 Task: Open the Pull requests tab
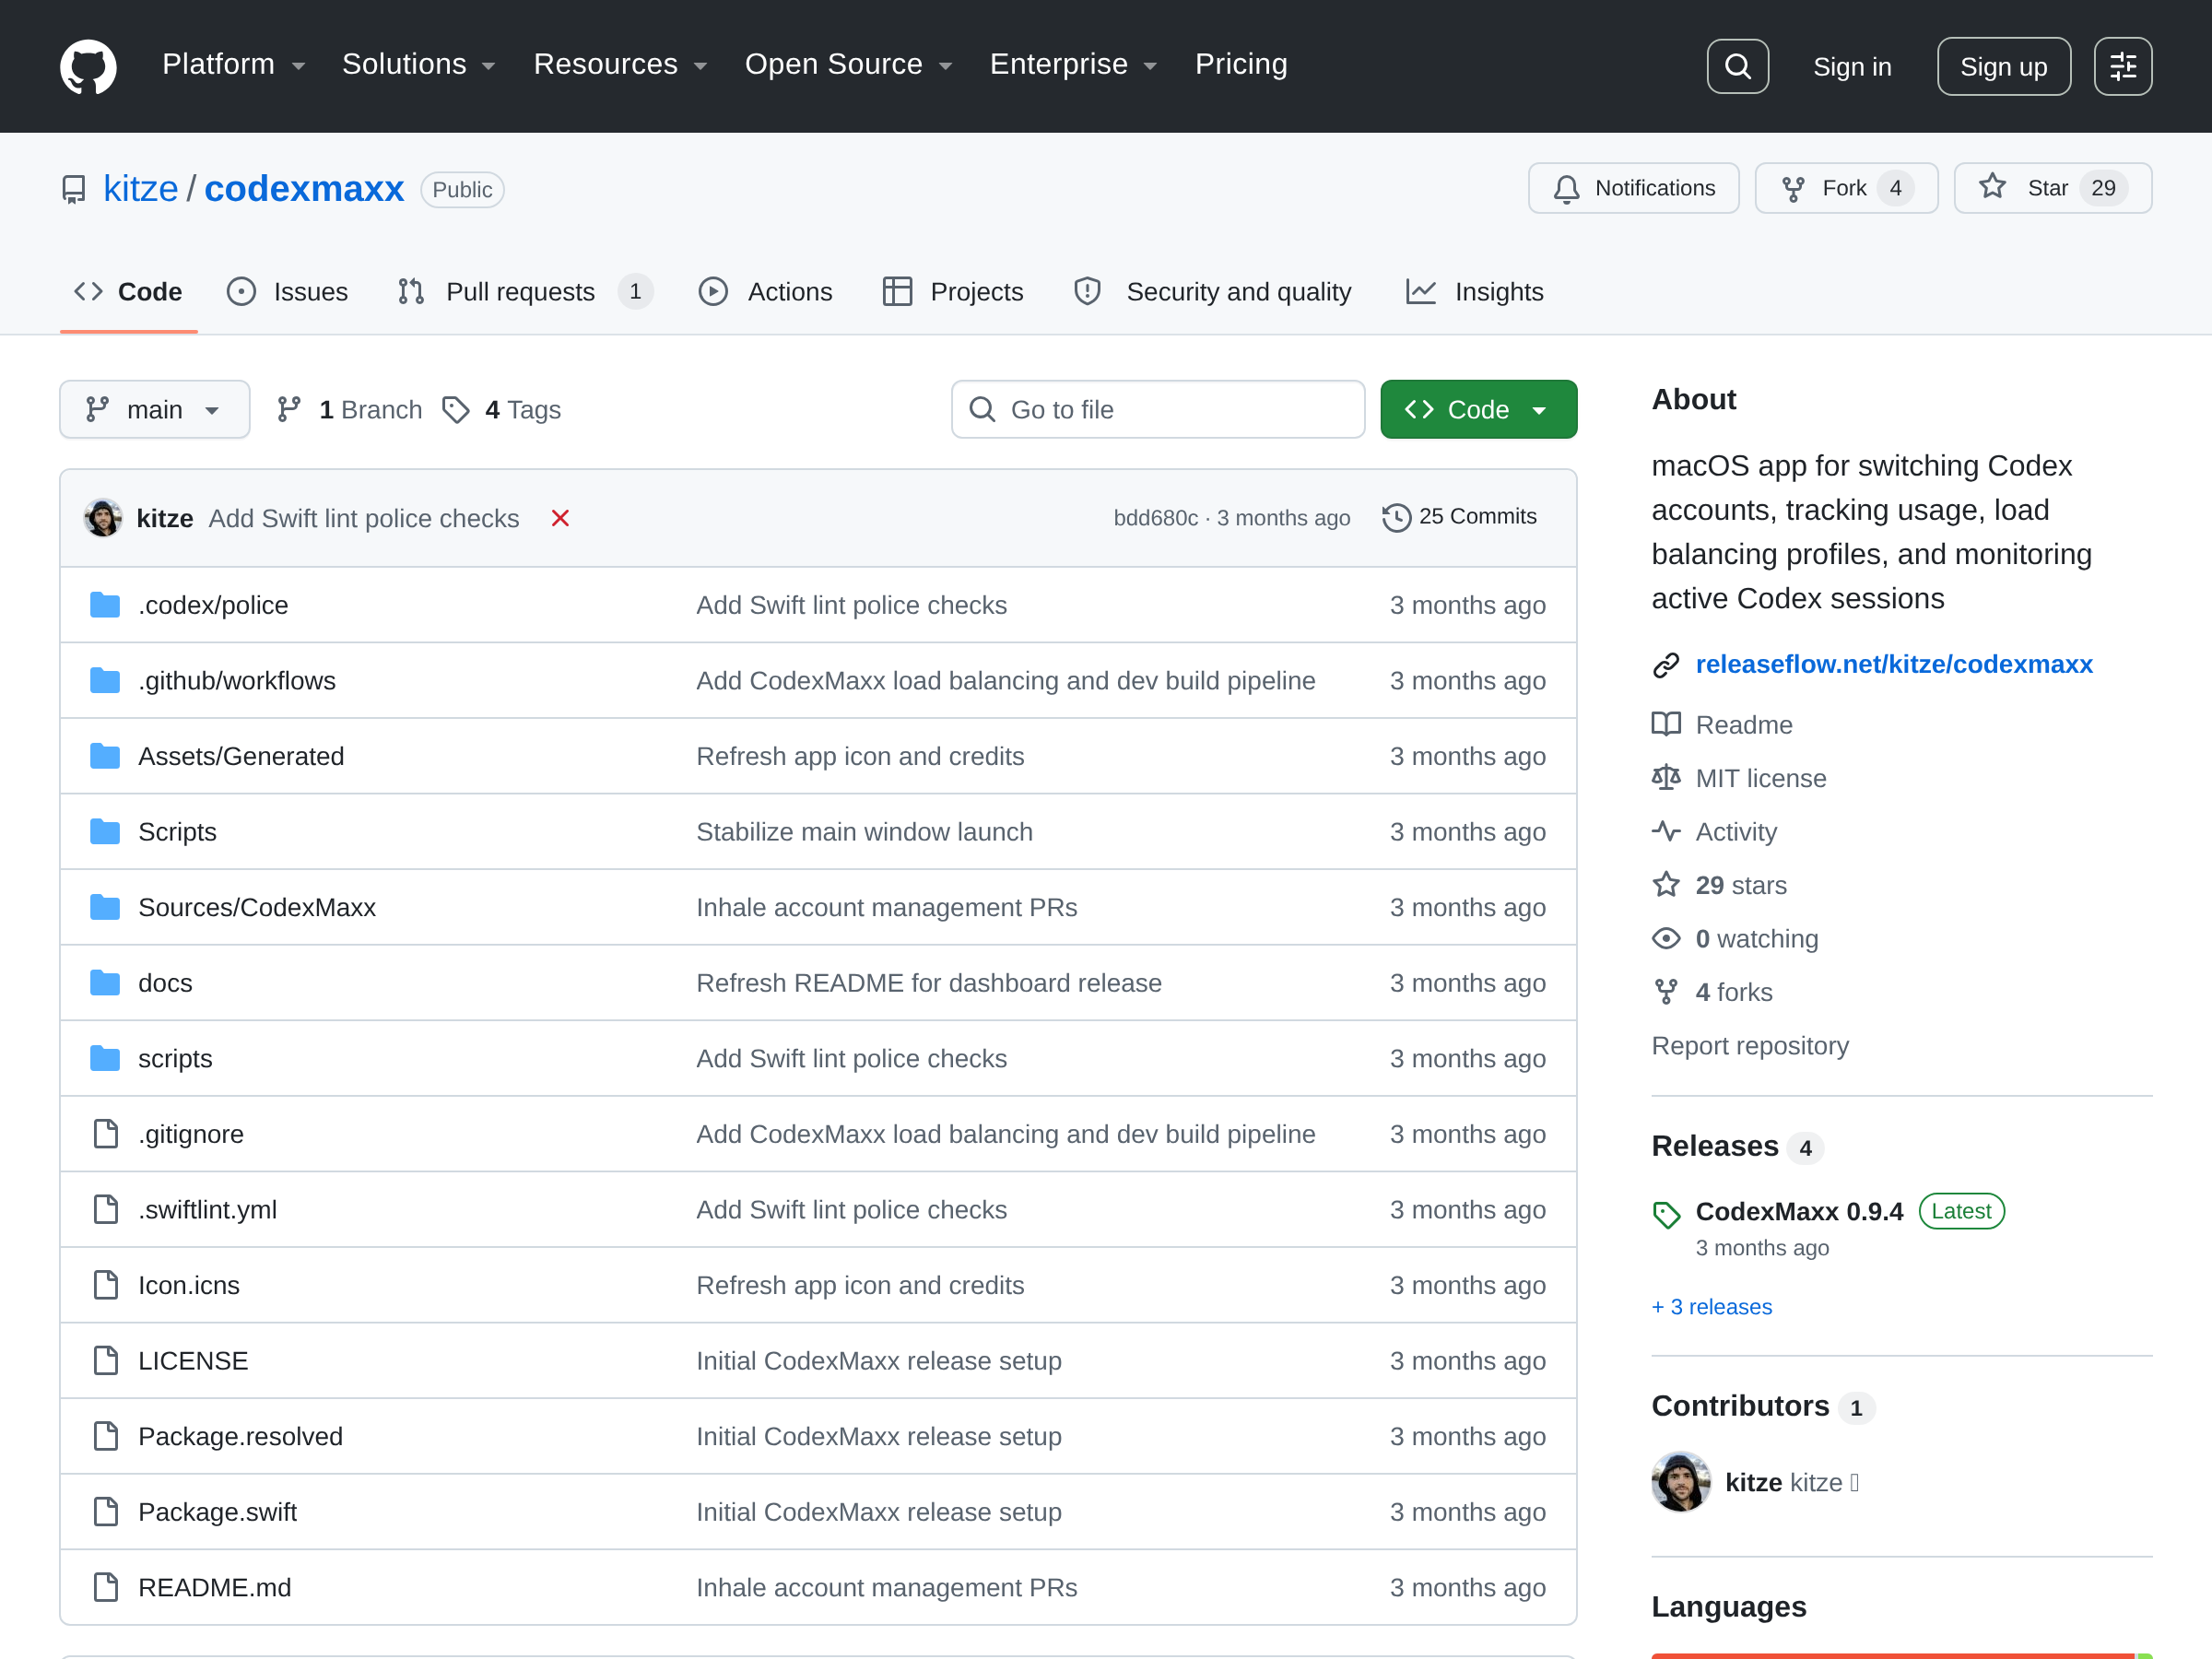[525, 292]
